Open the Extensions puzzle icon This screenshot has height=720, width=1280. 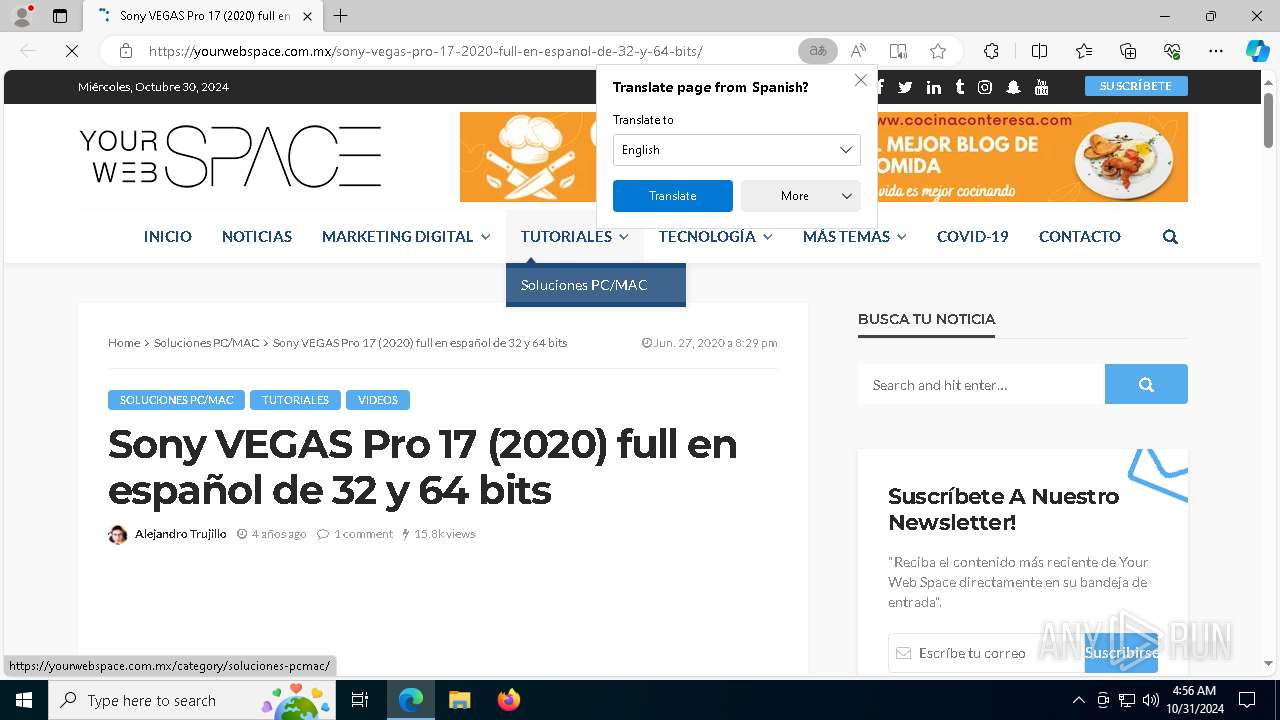(x=991, y=51)
